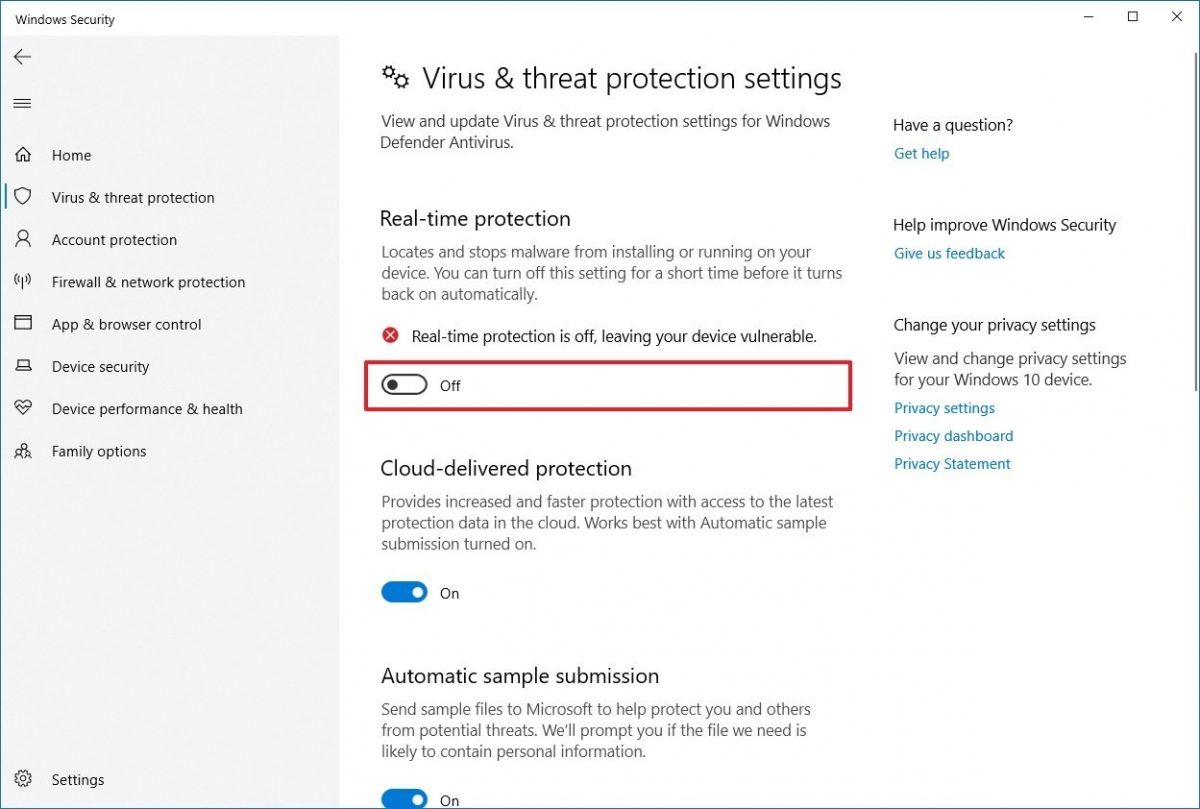Open Account protection settings
The width and height of the screenshot is (1200, 809).
(112, 239)
